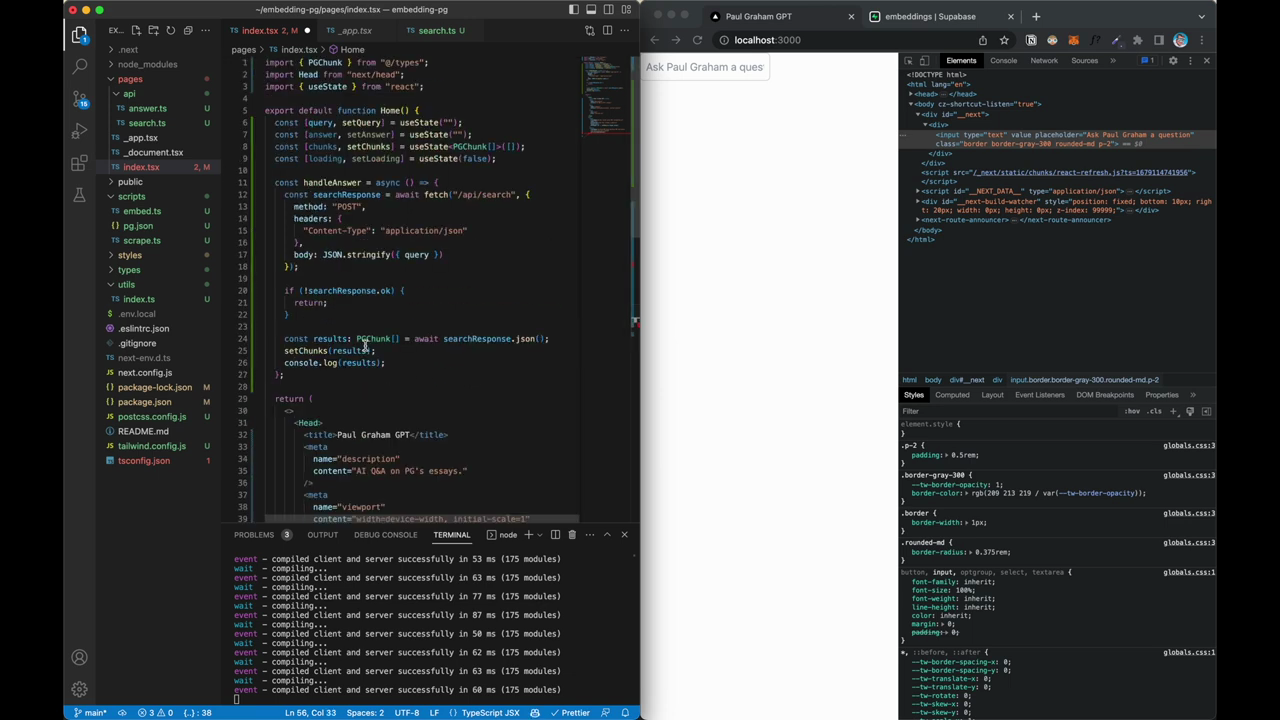Toggle the bottom panel layout

(x=590, y=10)
